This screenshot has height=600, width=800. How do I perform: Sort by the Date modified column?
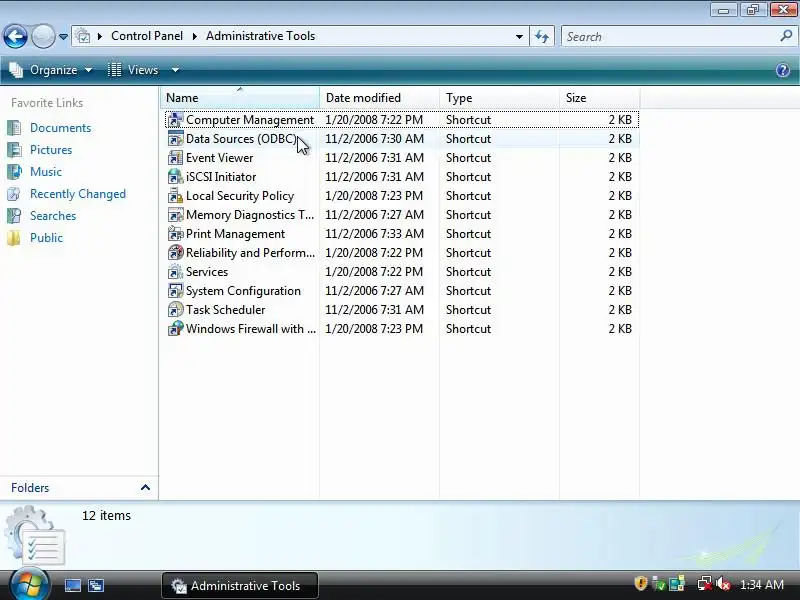[x=380, y=97]
